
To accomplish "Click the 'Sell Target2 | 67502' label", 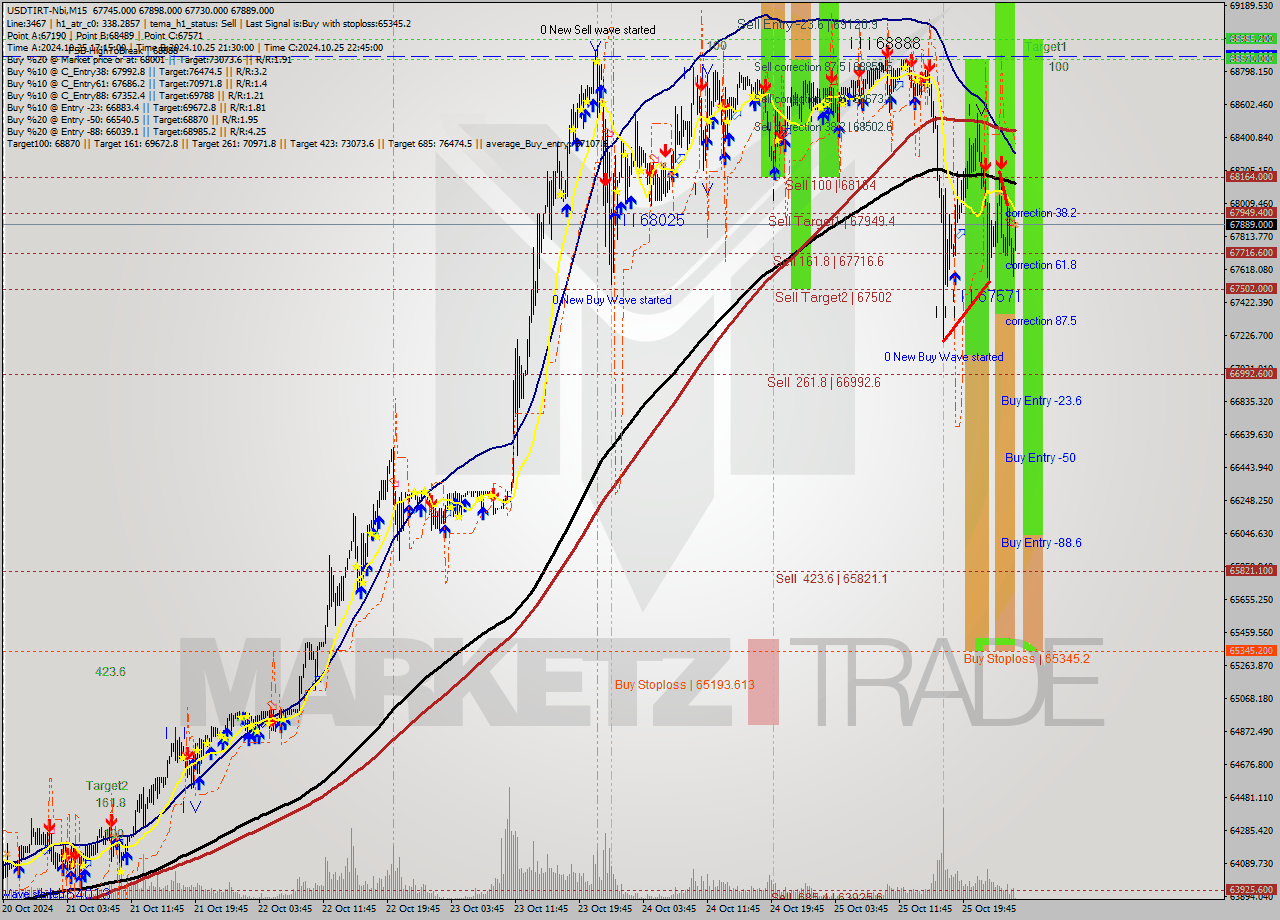I will click(833, 297).
